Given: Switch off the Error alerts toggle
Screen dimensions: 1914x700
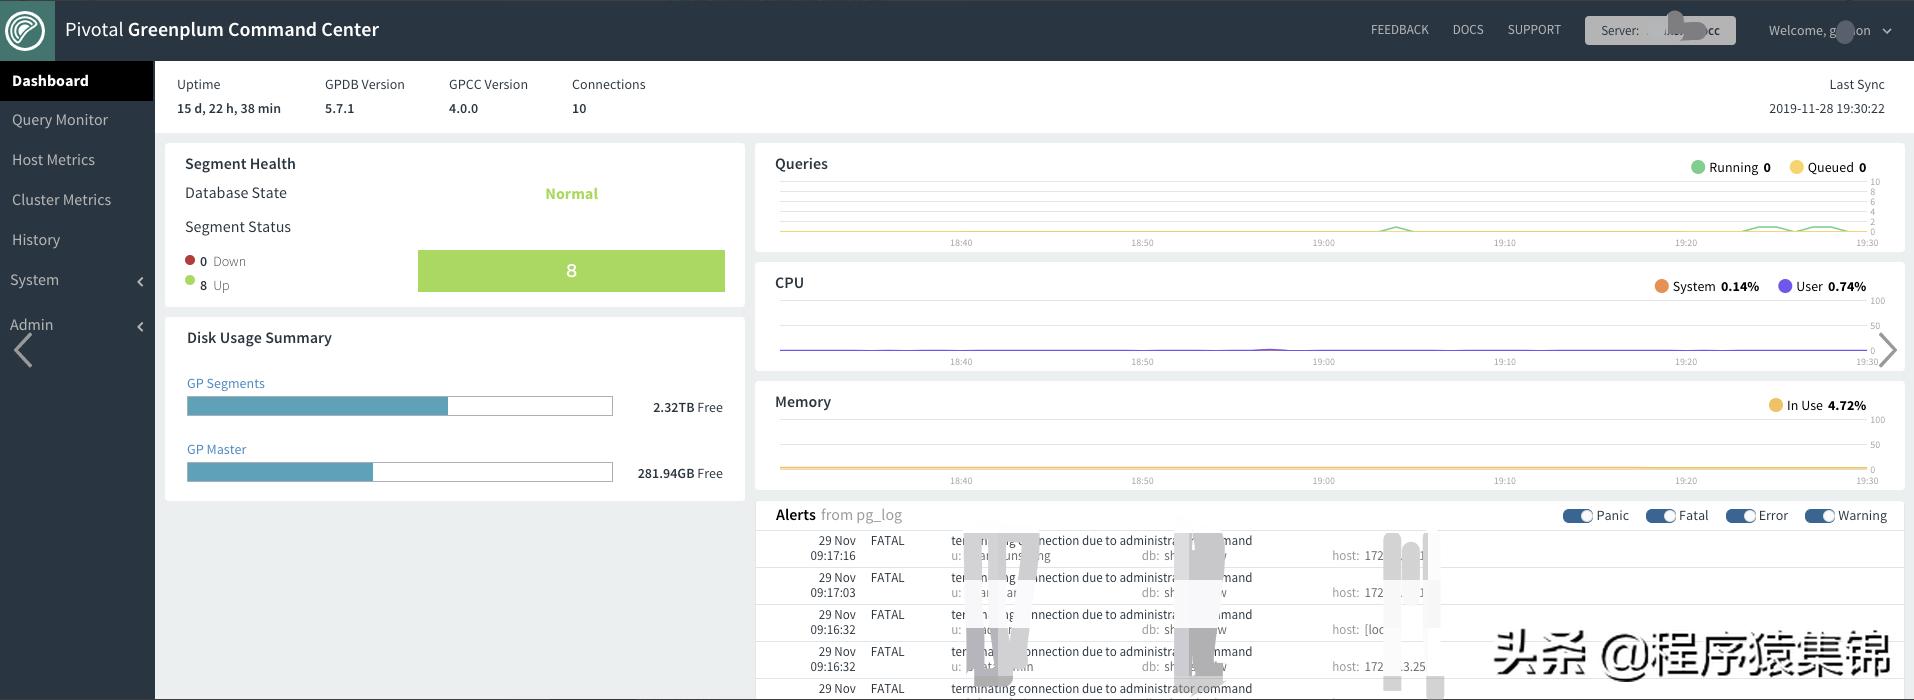Looking at the screenshot, I should pos(1740,516).
